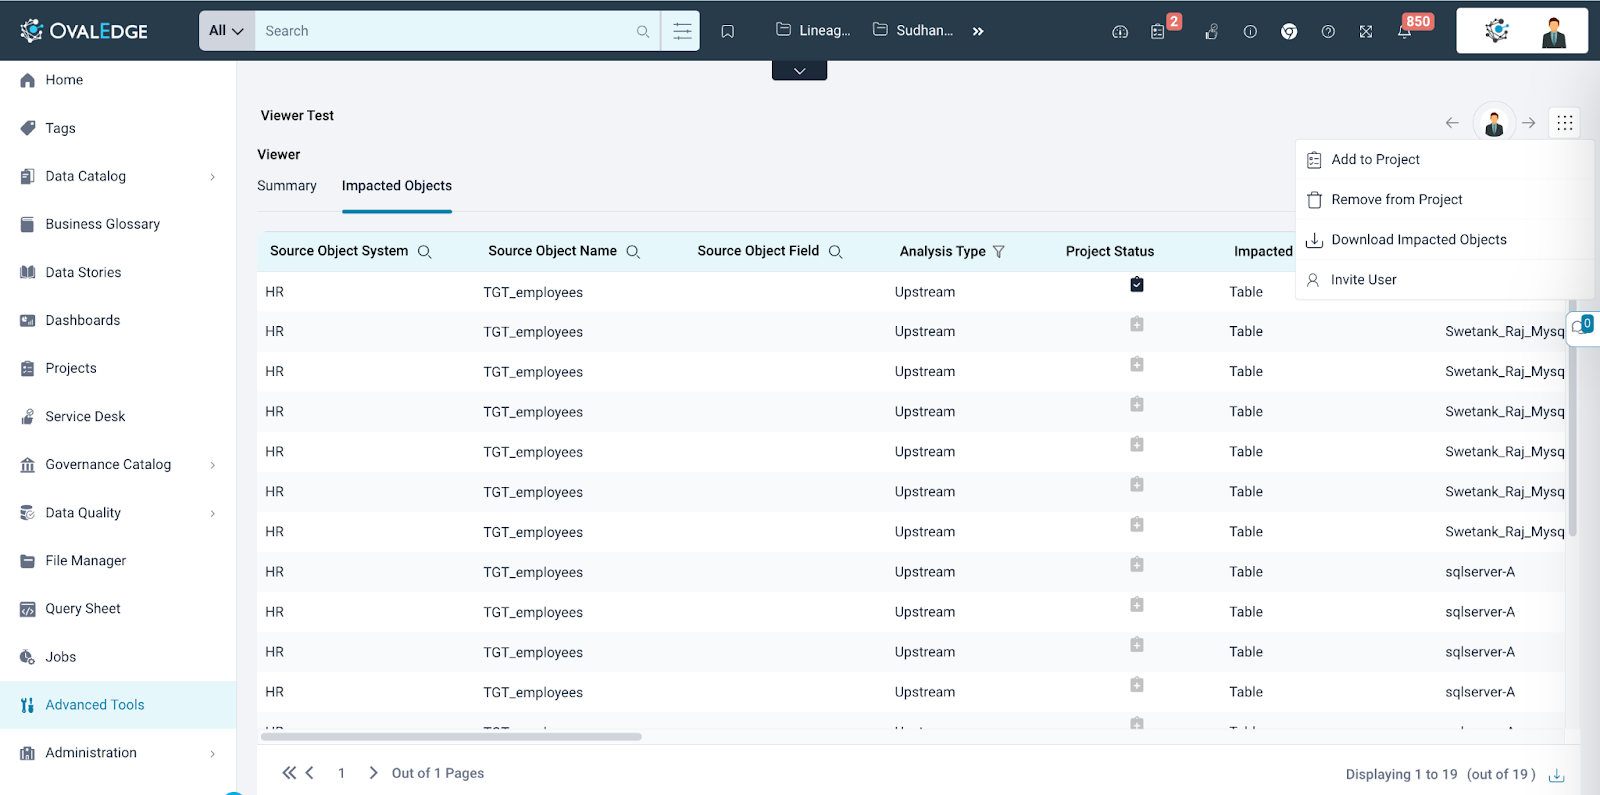This screenshot has width=1600, height=795.
Task: Click the viewer avatar between navigation arrows
Action: (1494, 123)
